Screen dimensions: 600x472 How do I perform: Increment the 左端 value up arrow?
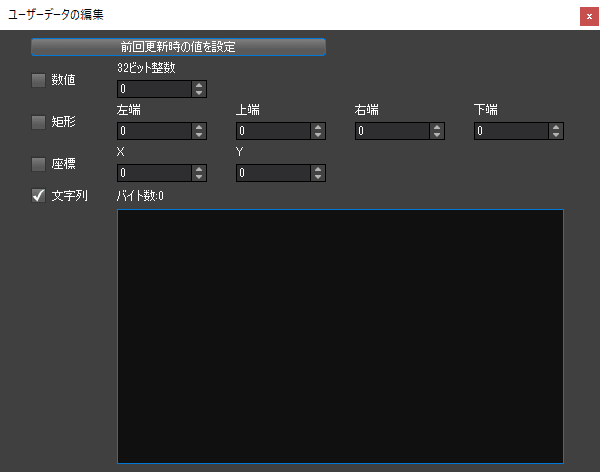tap(199, 127)
